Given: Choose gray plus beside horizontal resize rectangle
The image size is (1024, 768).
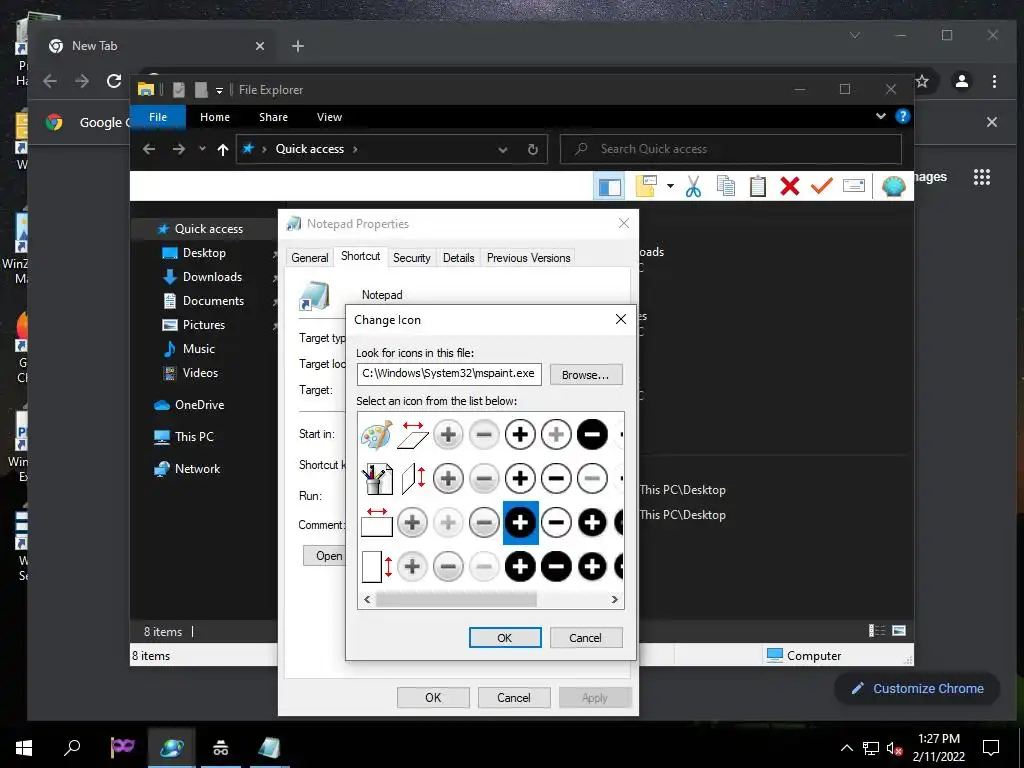Looking at the screenshot, I should pos(413,522).
